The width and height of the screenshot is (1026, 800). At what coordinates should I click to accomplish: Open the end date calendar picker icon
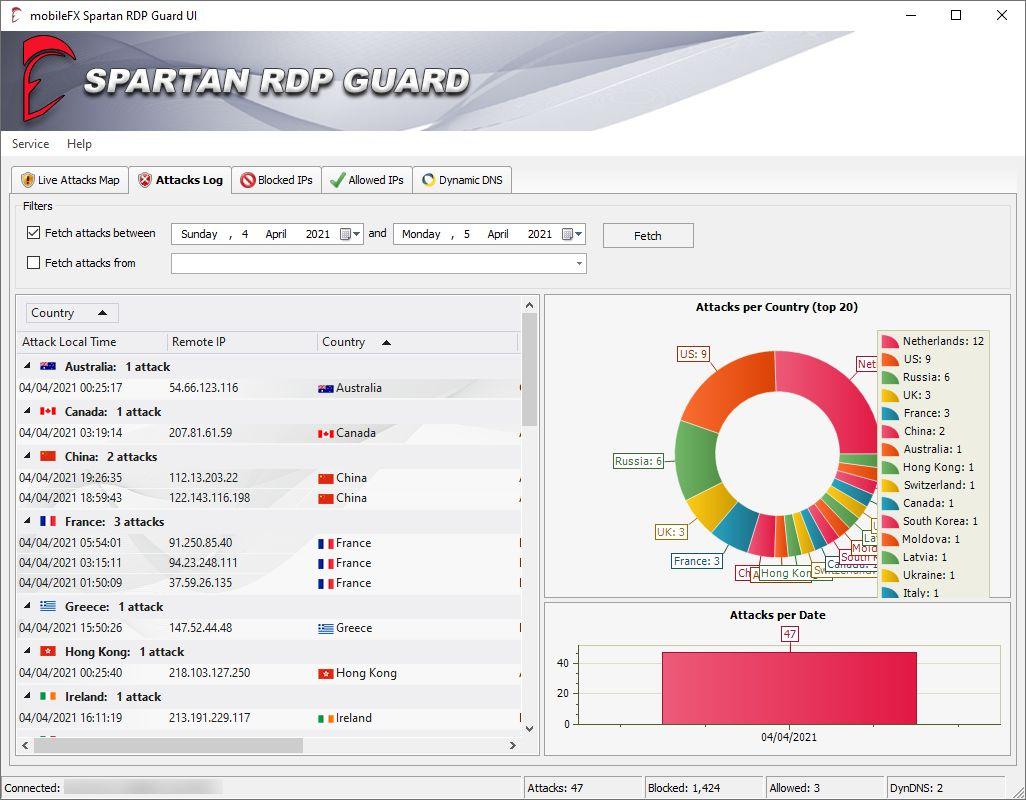click(573, 234)
